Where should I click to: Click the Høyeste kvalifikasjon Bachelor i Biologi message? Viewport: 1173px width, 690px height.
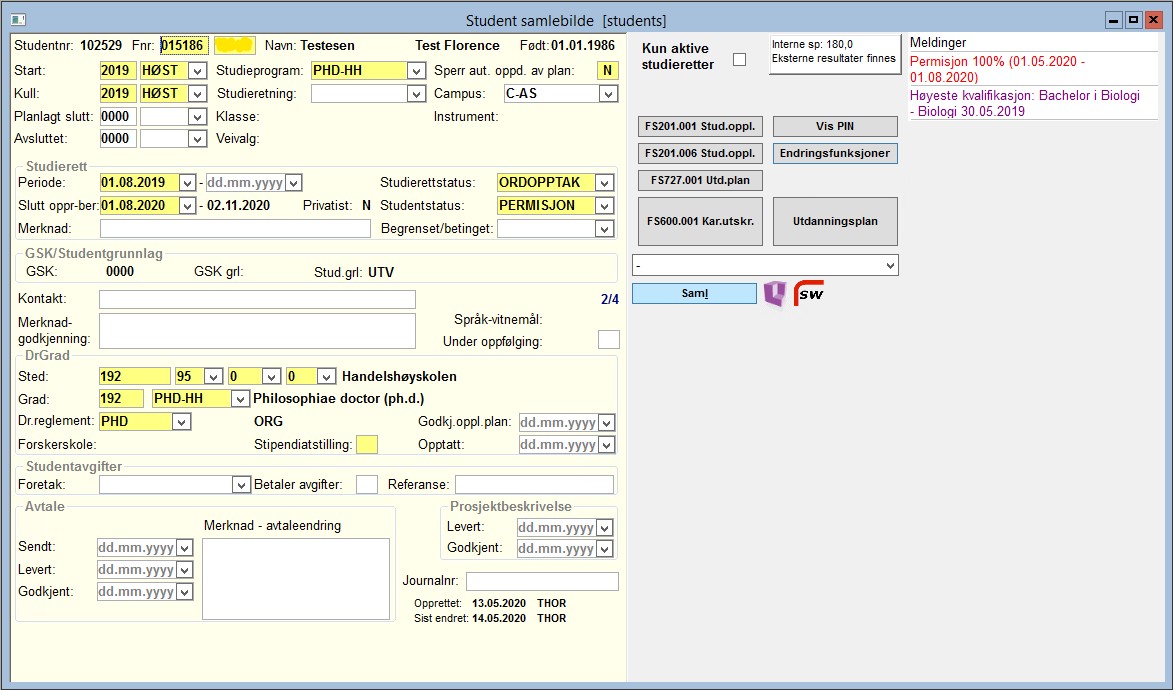click(x=1025, y=103)
